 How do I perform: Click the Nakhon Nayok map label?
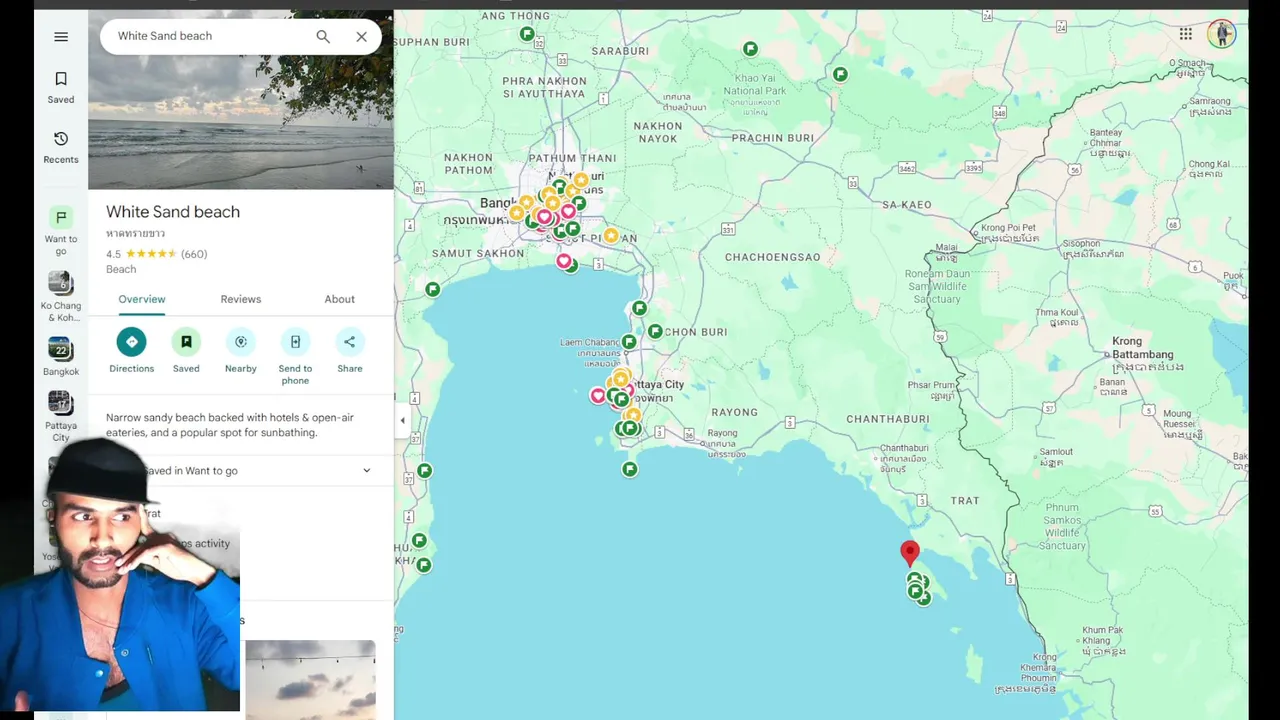pos(657,132)
